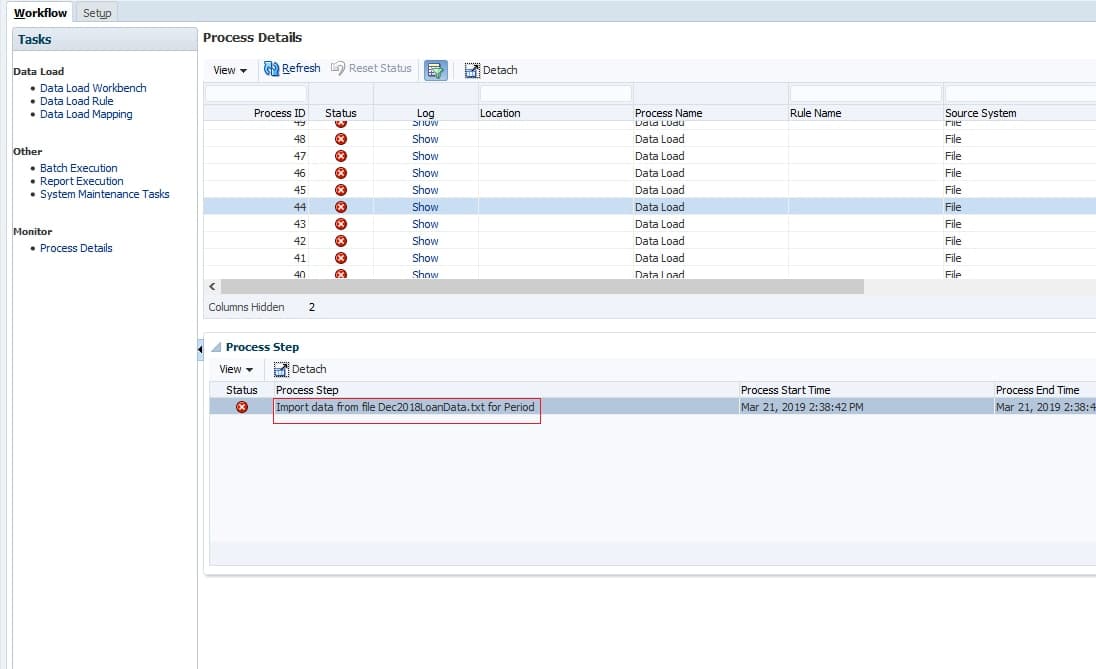Collapse the Process Step section header triangle
The width and height of the screenshot is (1096, 669).
pyautogui.click(x=216, y=347)
